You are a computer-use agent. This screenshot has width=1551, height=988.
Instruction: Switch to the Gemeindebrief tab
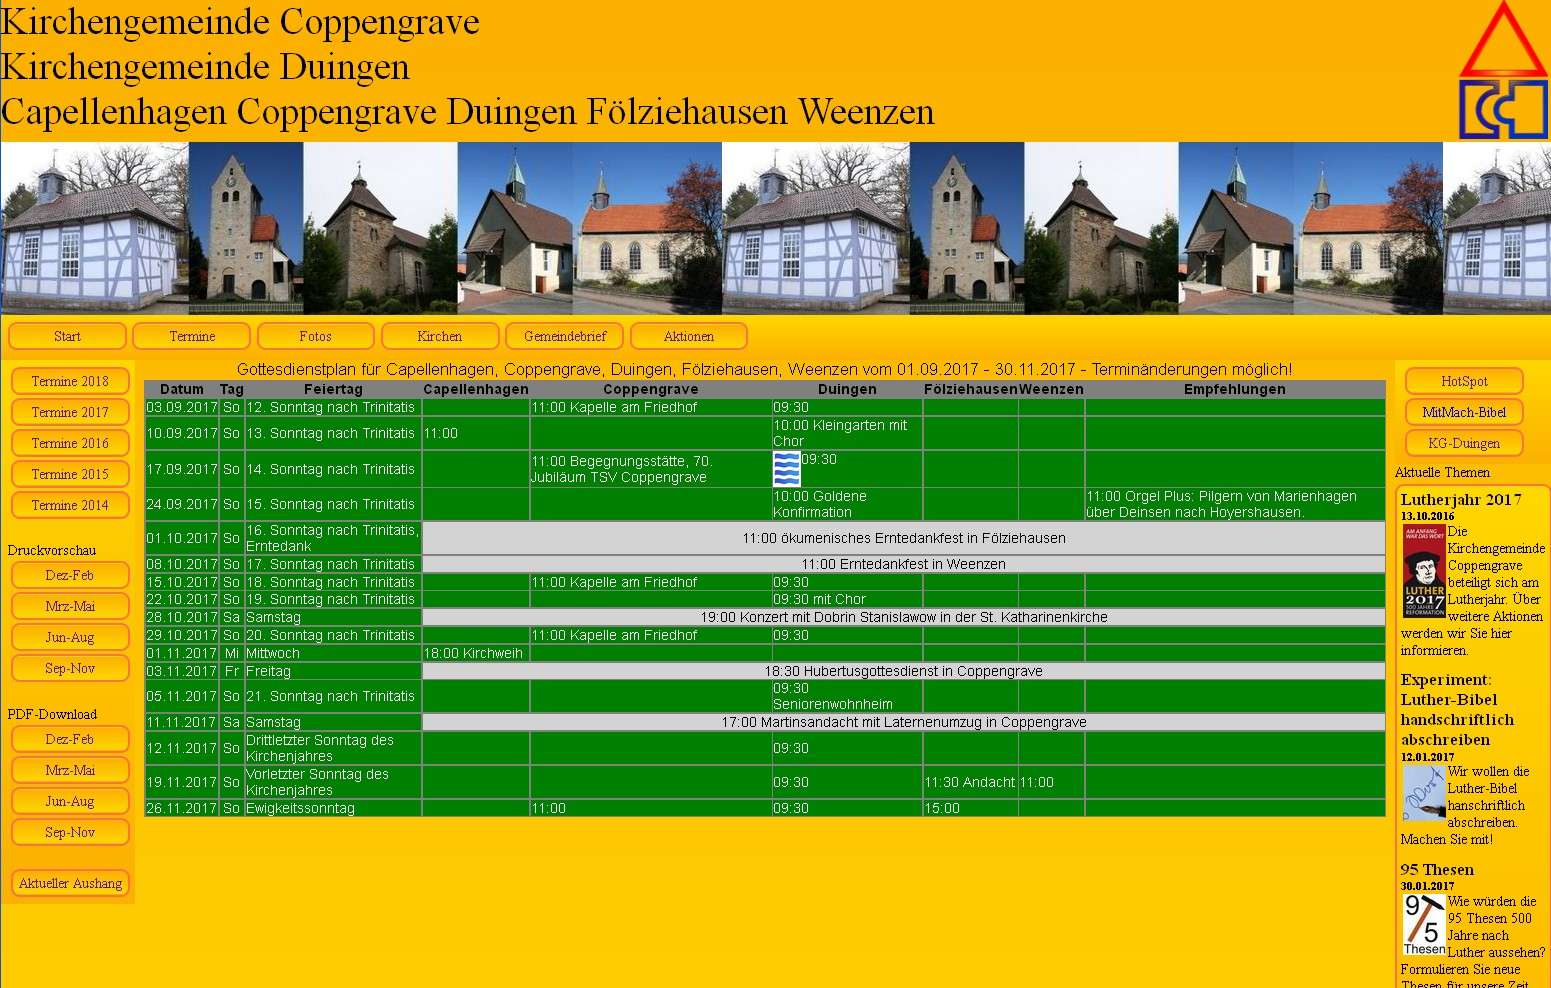[x=563, y=336]
